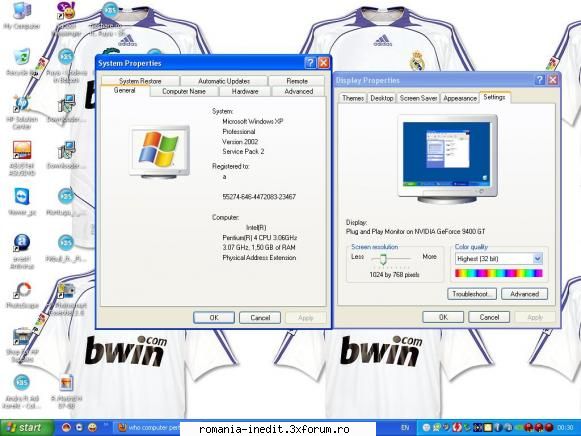
Task: Open avast! Antivirus shortcut
Action: click(22, 251)
